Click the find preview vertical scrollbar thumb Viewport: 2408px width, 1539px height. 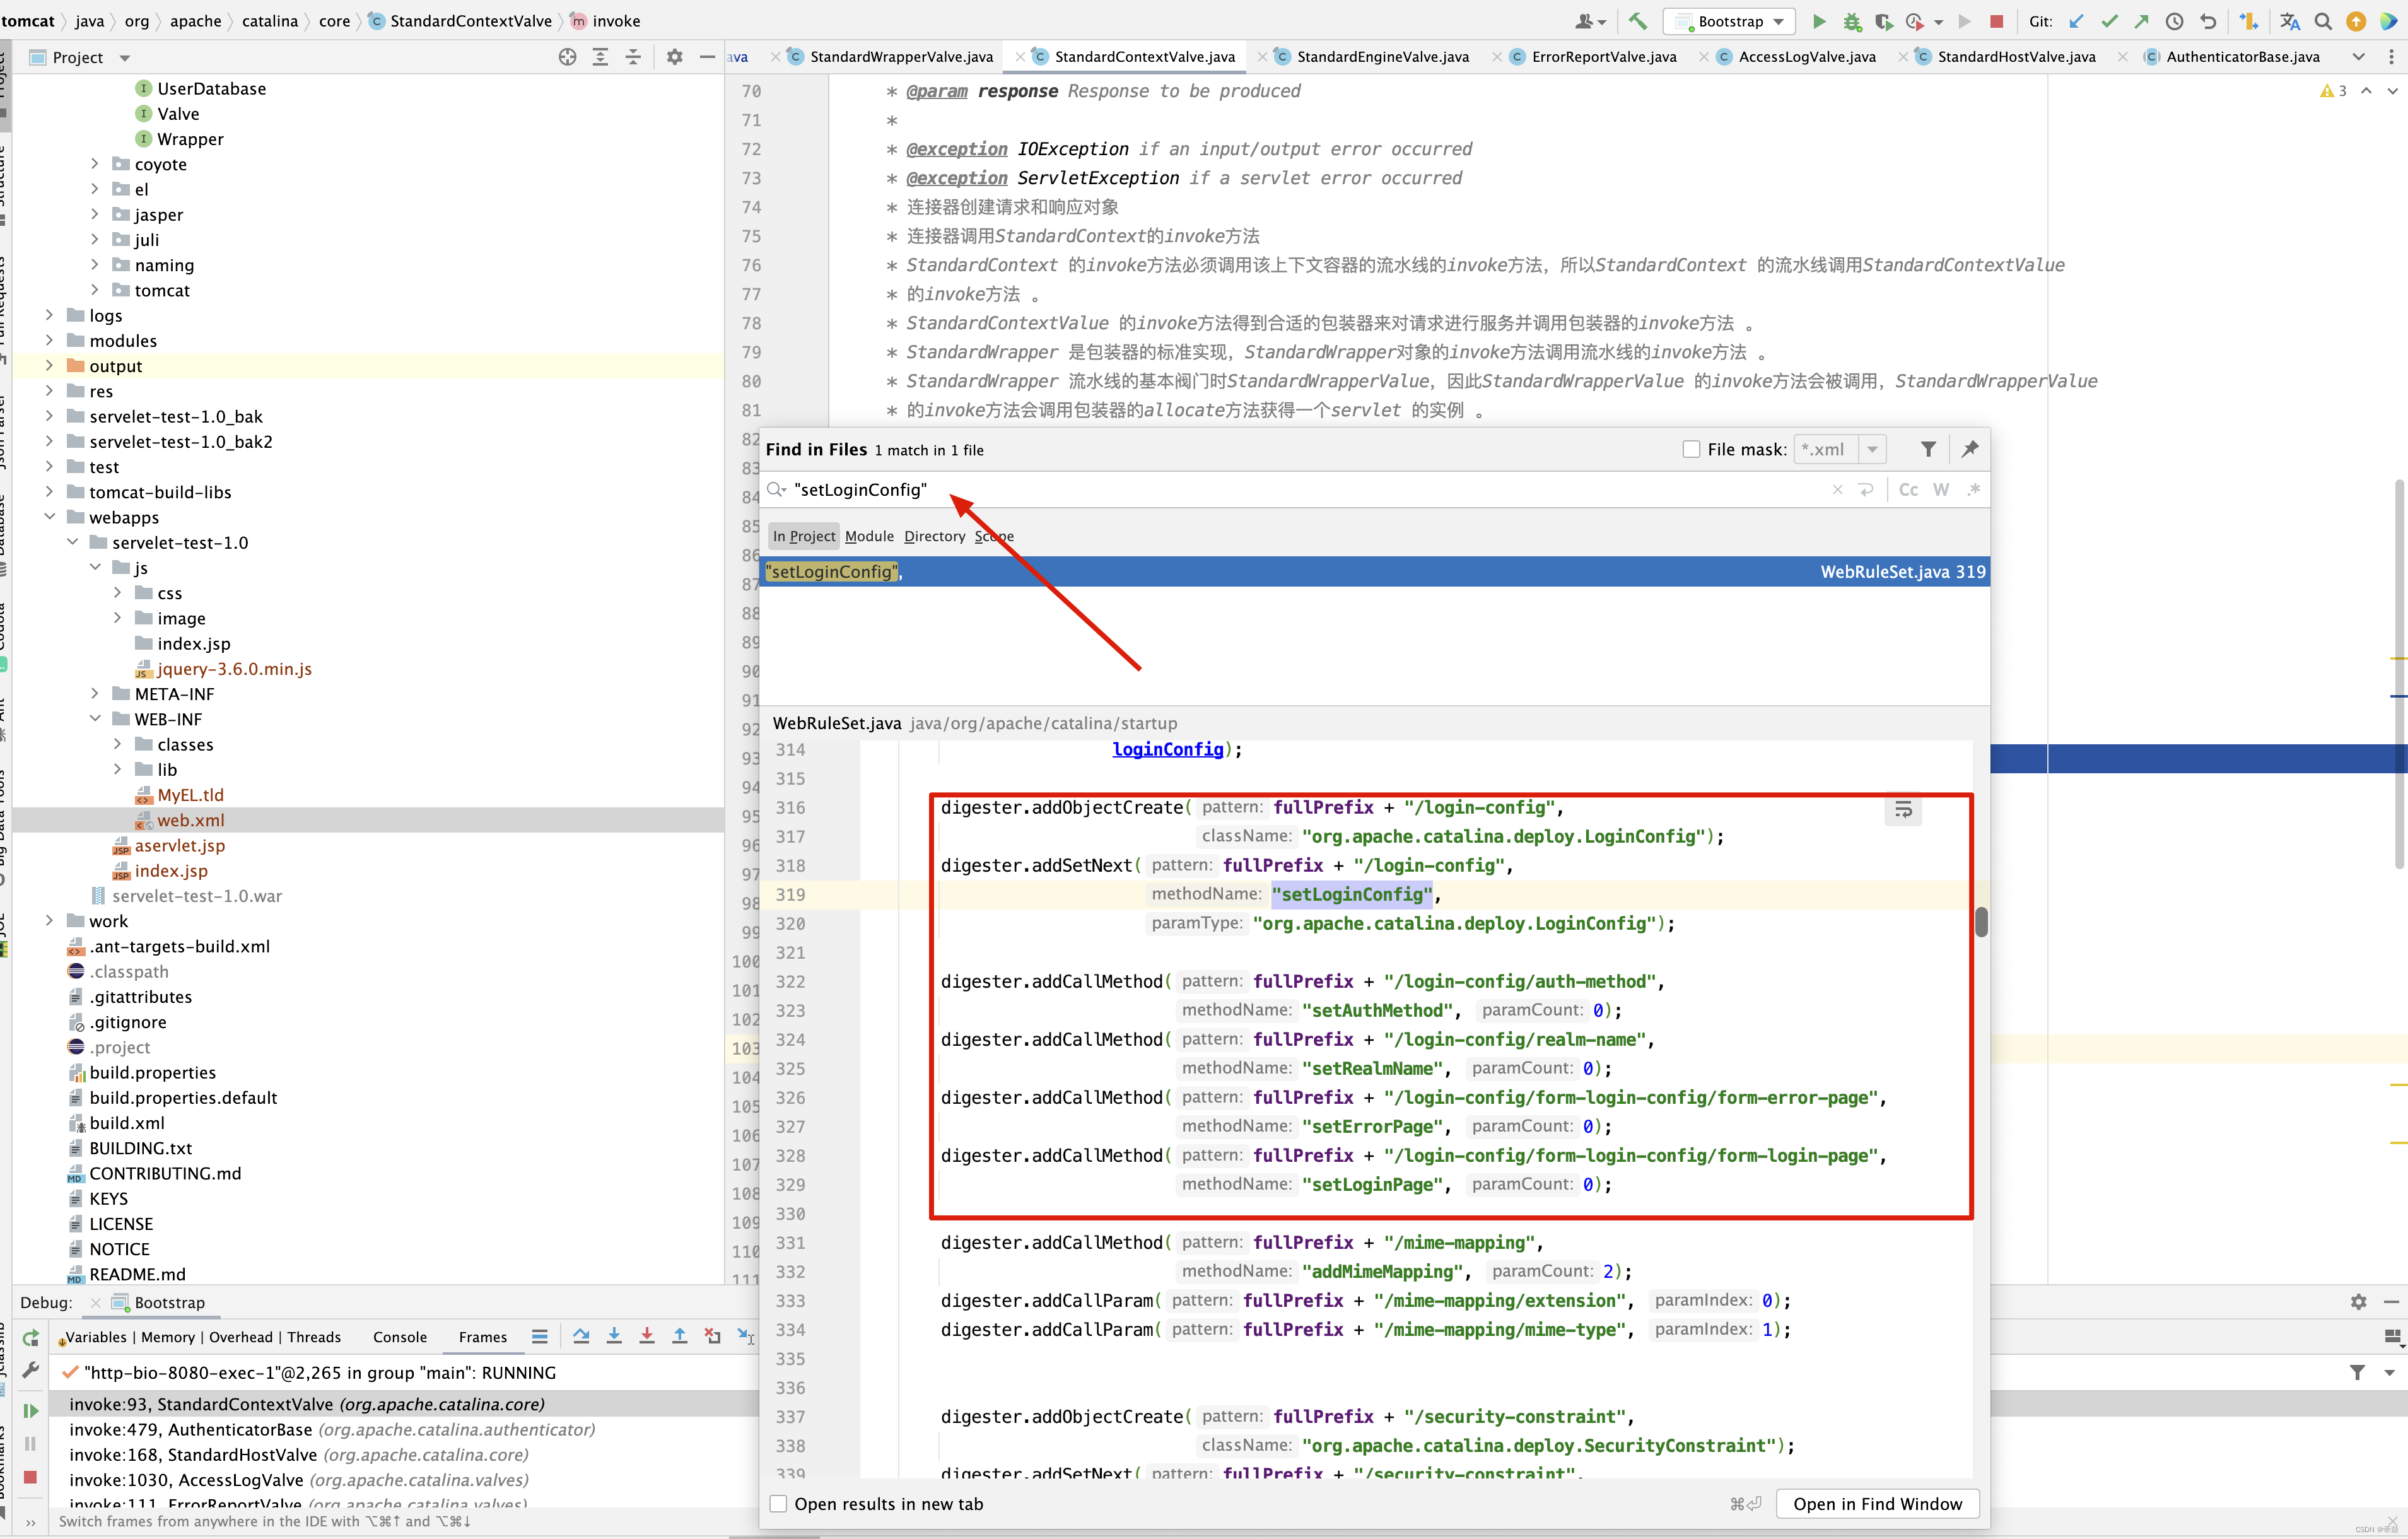1981,921
